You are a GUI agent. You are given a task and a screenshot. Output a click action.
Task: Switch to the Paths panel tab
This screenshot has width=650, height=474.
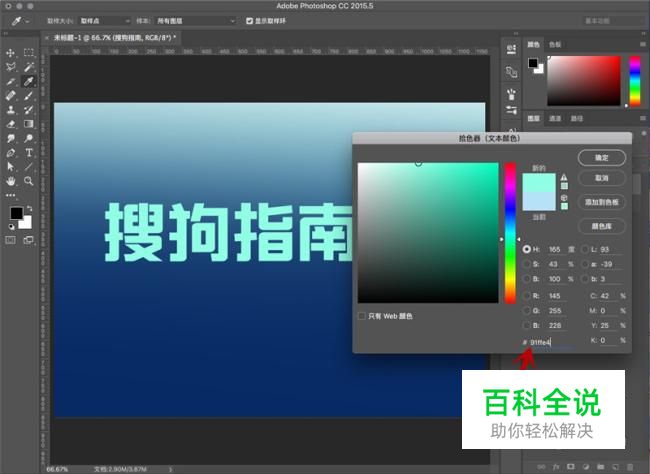coord(576,119)
